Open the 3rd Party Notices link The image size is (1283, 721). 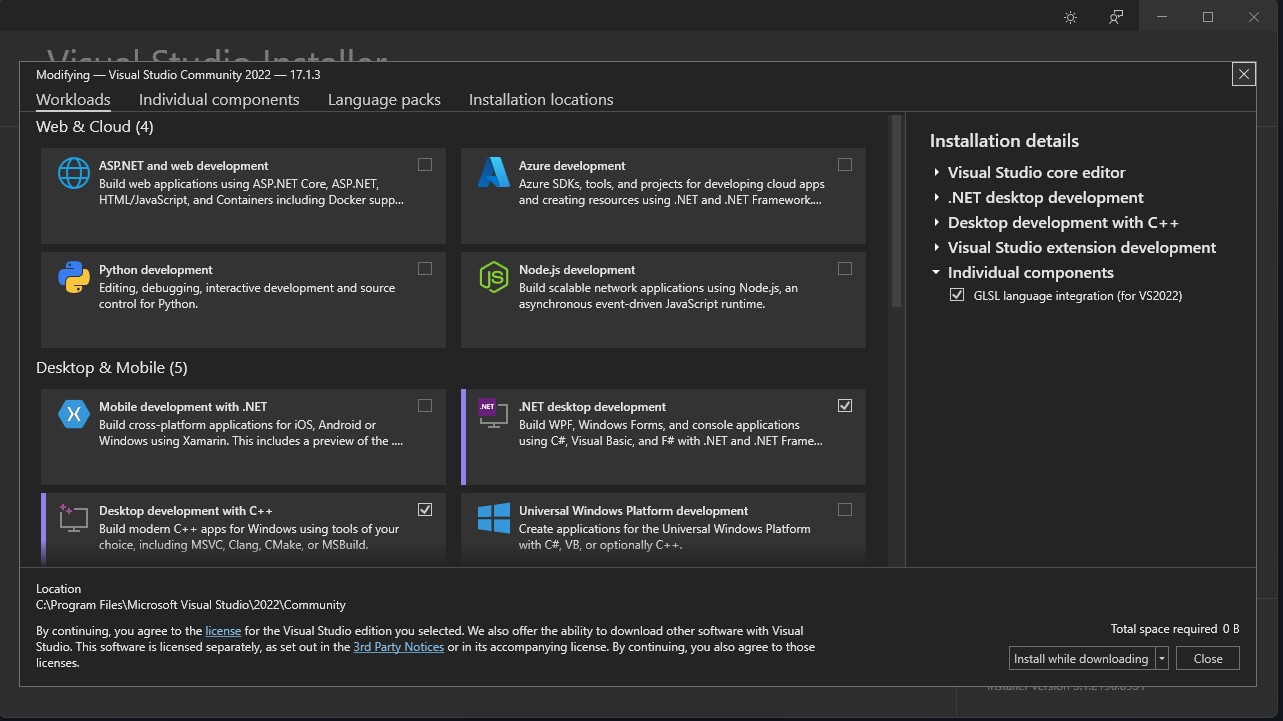[398, 646]
